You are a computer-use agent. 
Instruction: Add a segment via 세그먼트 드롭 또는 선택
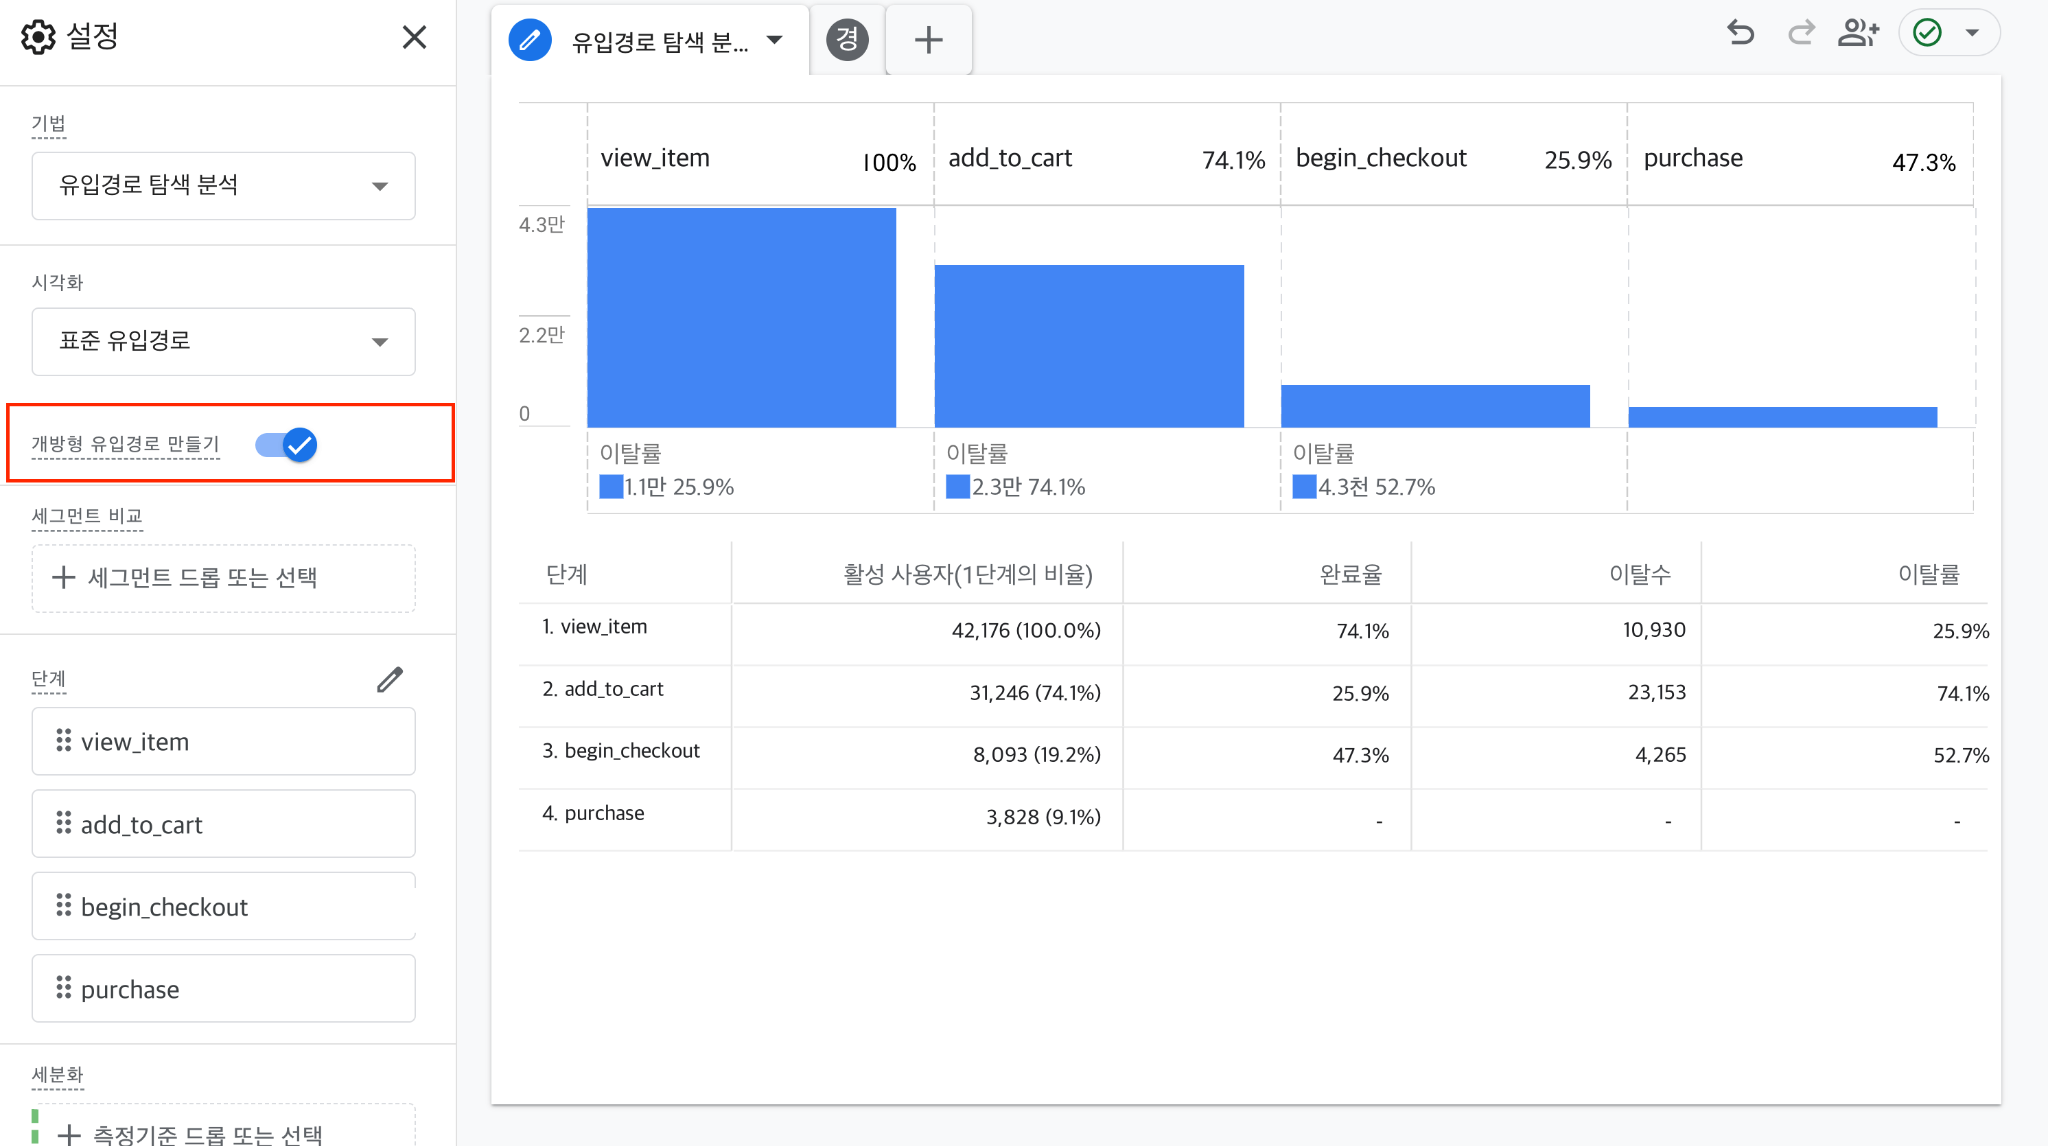coord(223,578)
